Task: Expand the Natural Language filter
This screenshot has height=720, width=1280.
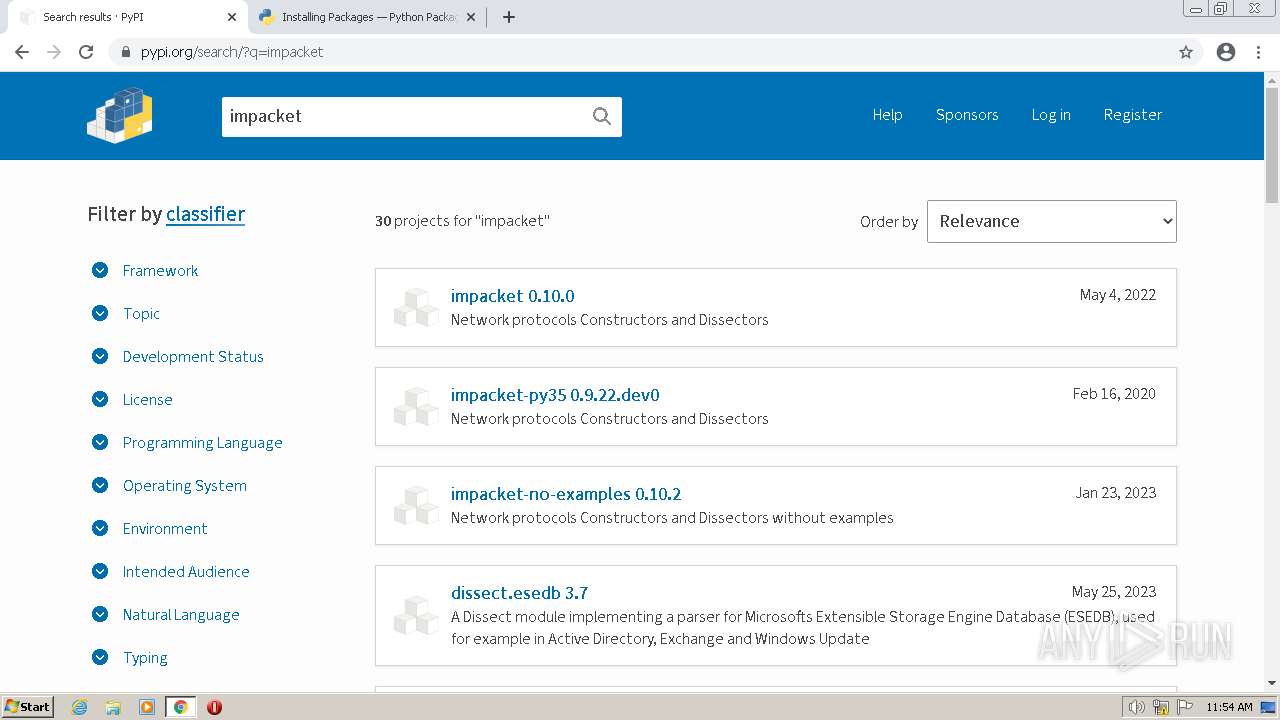Action: 165,615
